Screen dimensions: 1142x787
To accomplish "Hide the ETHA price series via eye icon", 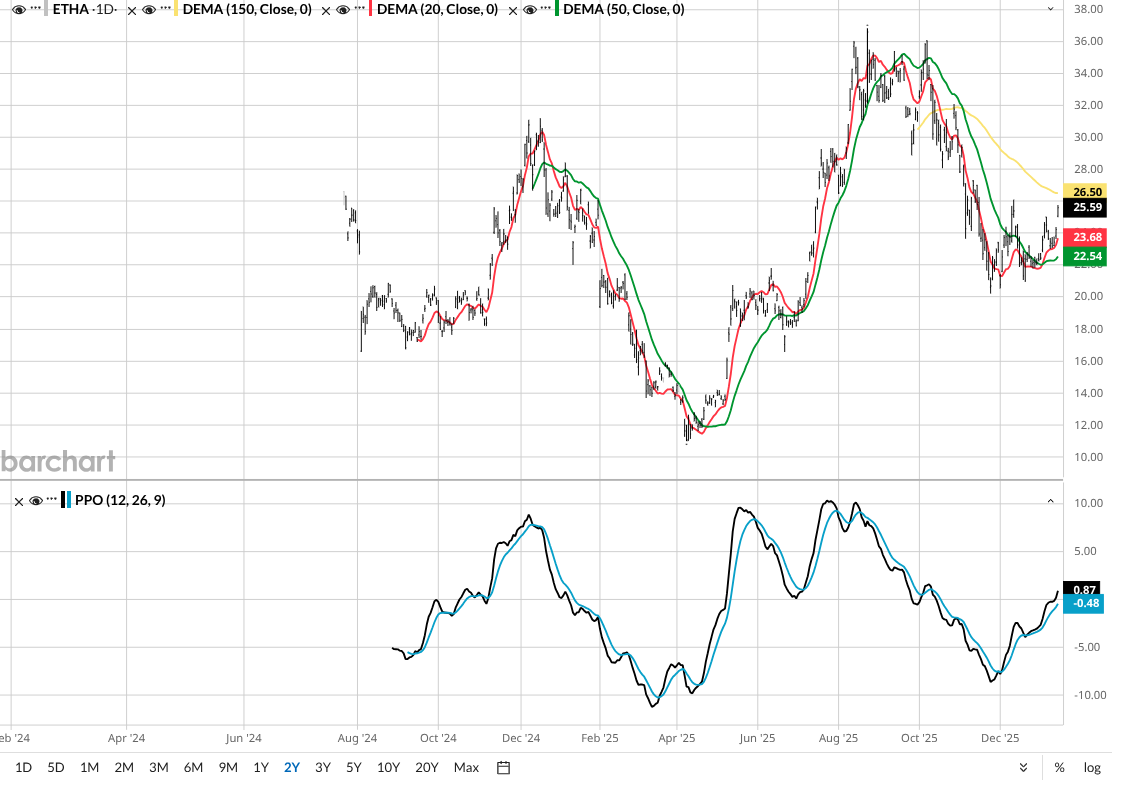I will coord(19,9).
